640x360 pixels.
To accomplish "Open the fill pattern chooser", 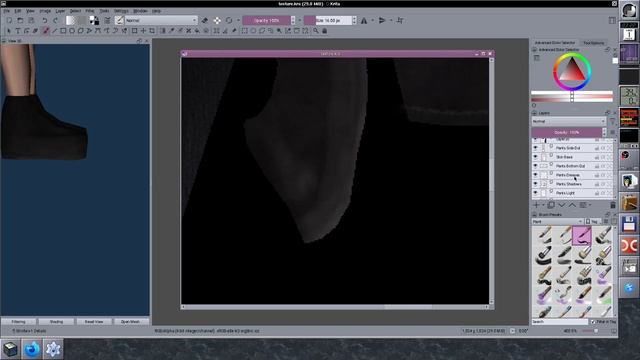I will (82, 20).
